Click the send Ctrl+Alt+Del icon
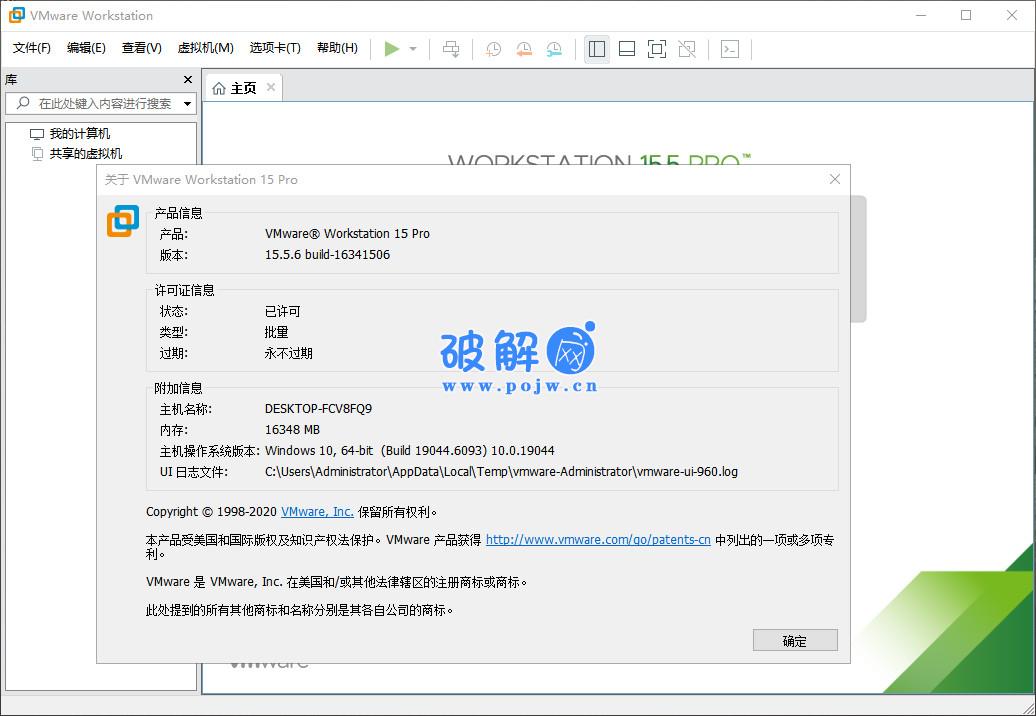 pyautogui.click(x=451, y=48)
